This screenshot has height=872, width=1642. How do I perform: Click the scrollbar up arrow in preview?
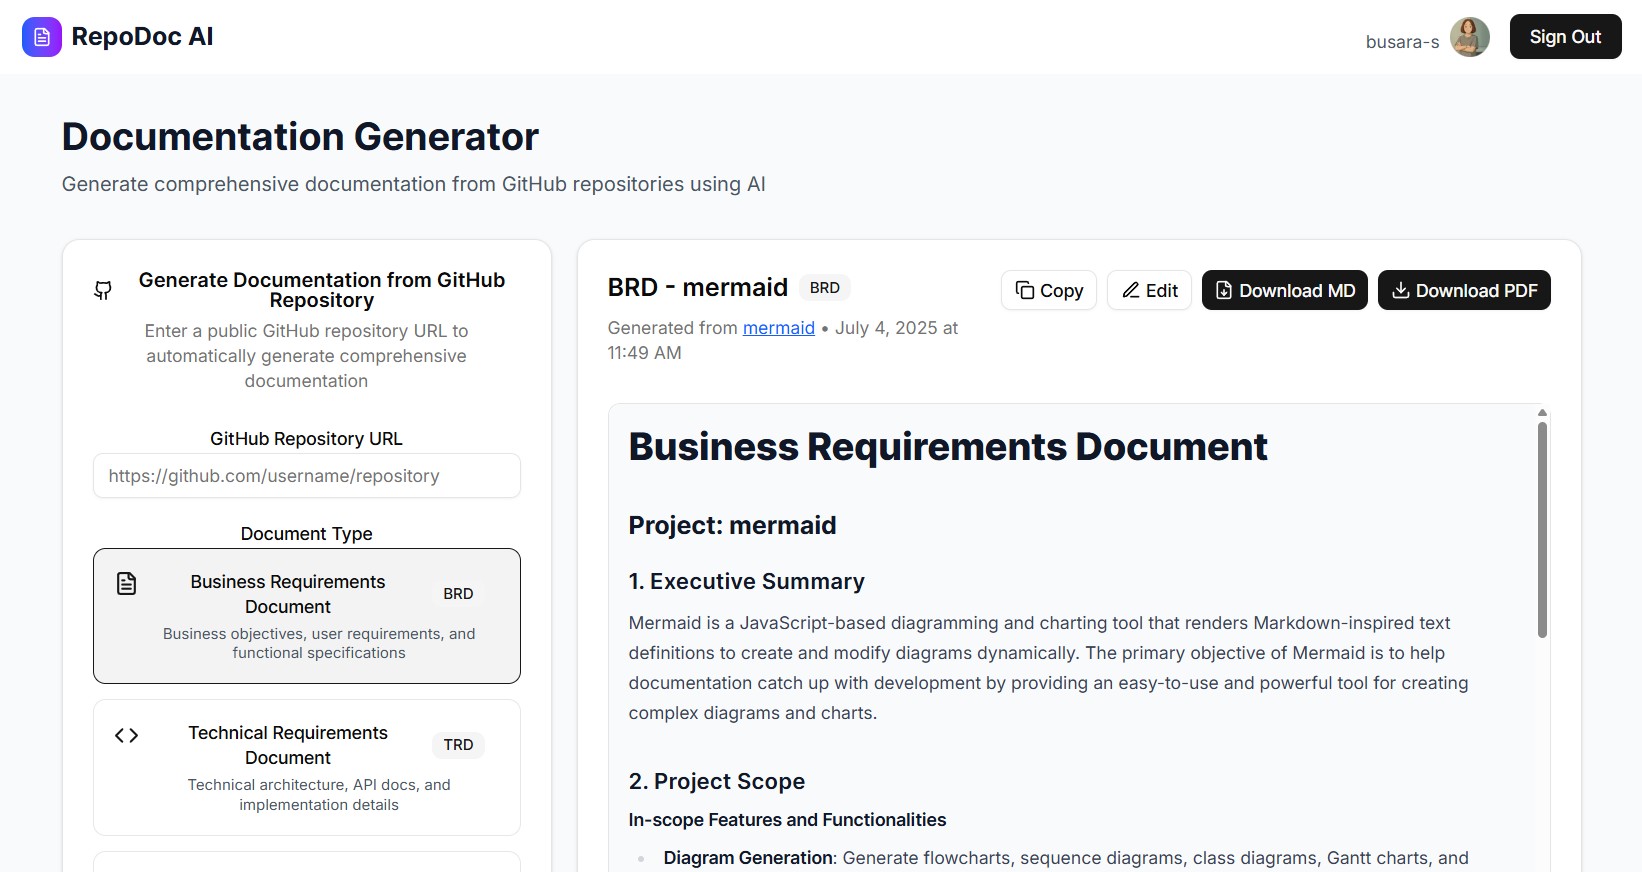1542,412
